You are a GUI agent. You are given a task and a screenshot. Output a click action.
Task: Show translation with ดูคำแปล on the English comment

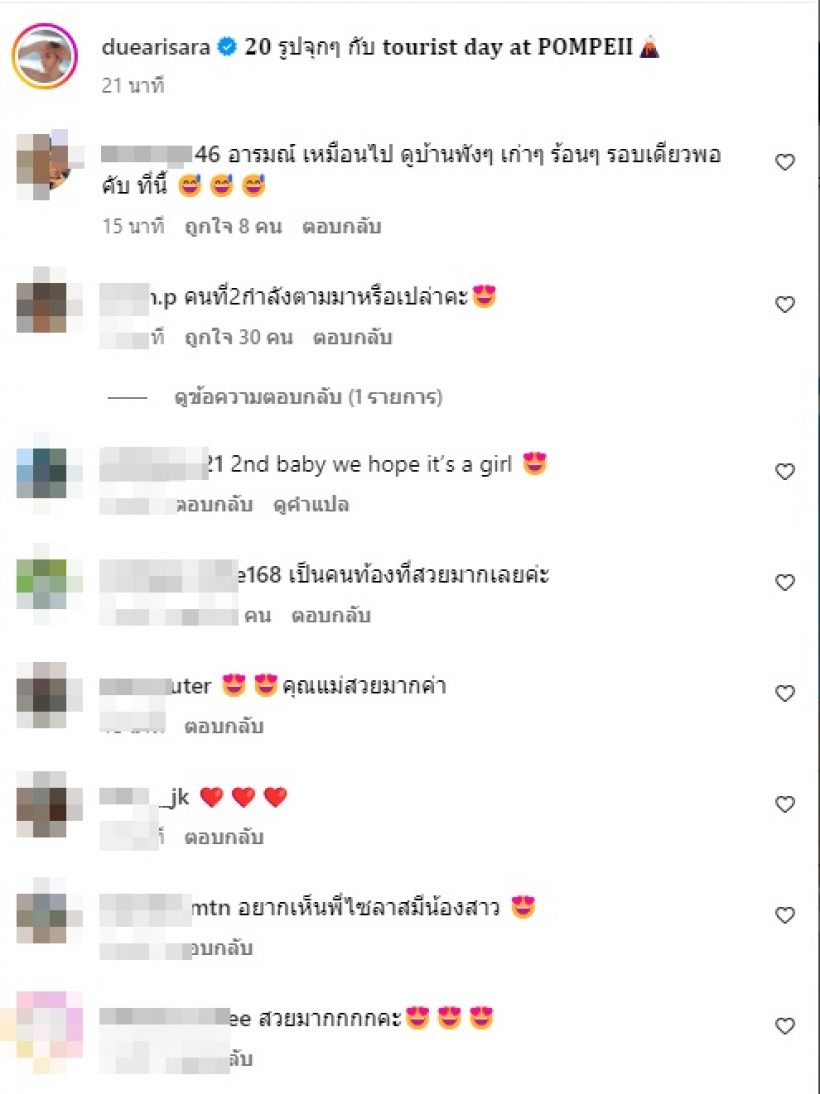coord(311,504)
